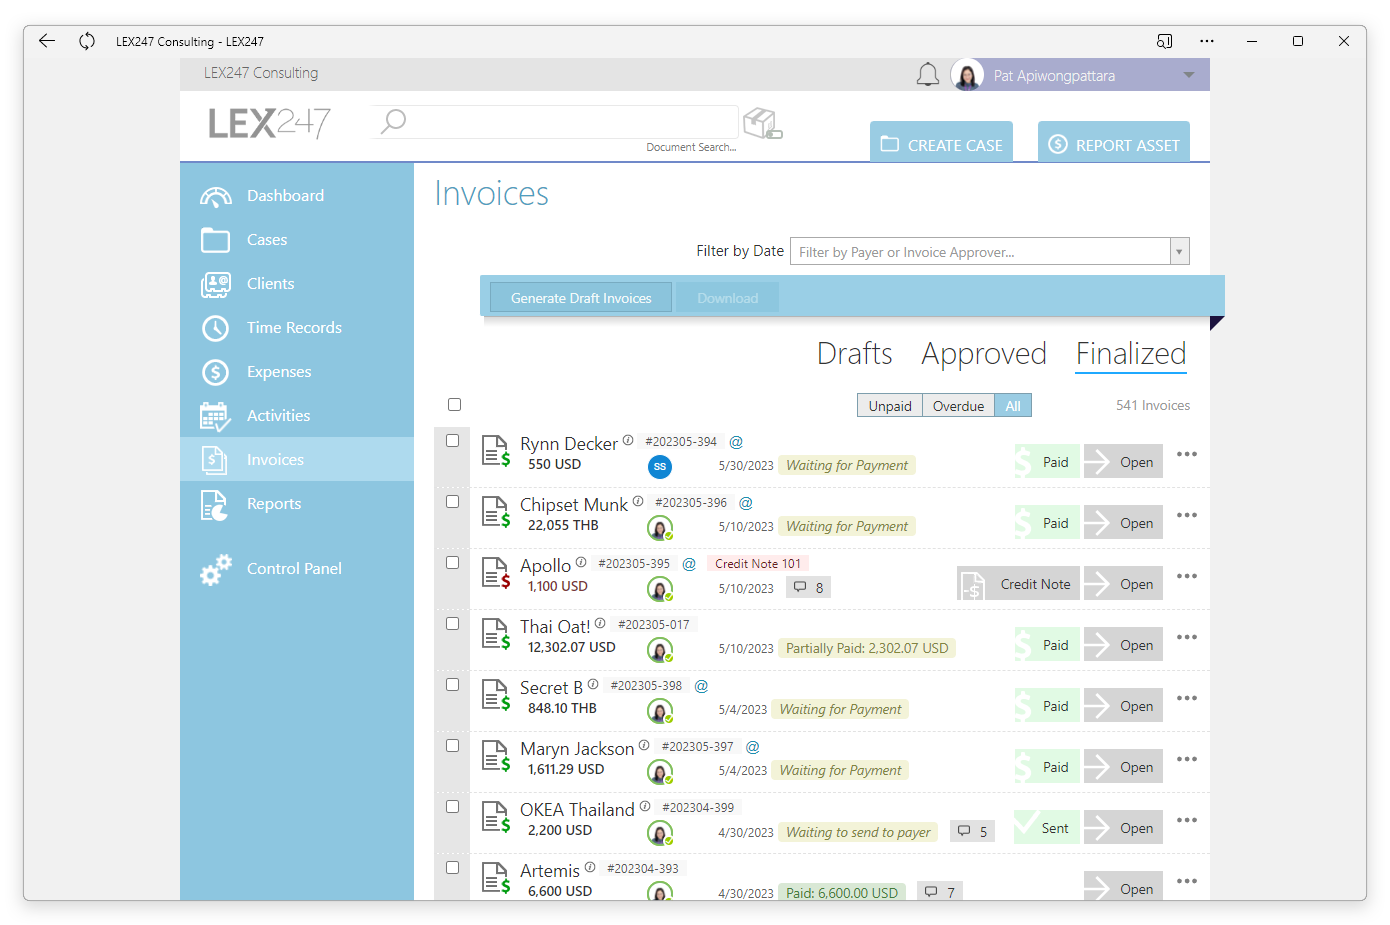Screen dimensions: 1390x925
Task: Open comments showing 7 on Artemis invoice
Action: click(940, 892)
